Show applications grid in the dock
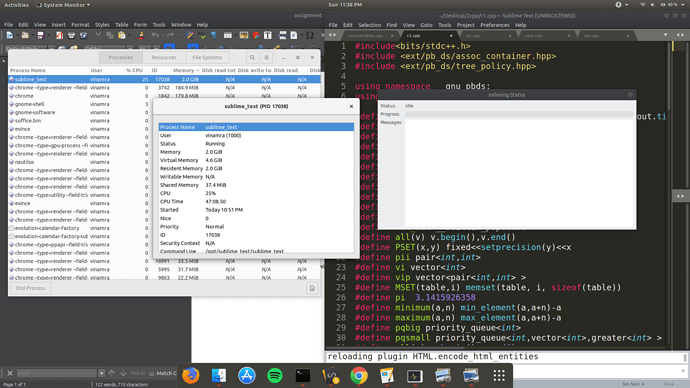The height and width of the screenshot is (388, 690). 499,375
